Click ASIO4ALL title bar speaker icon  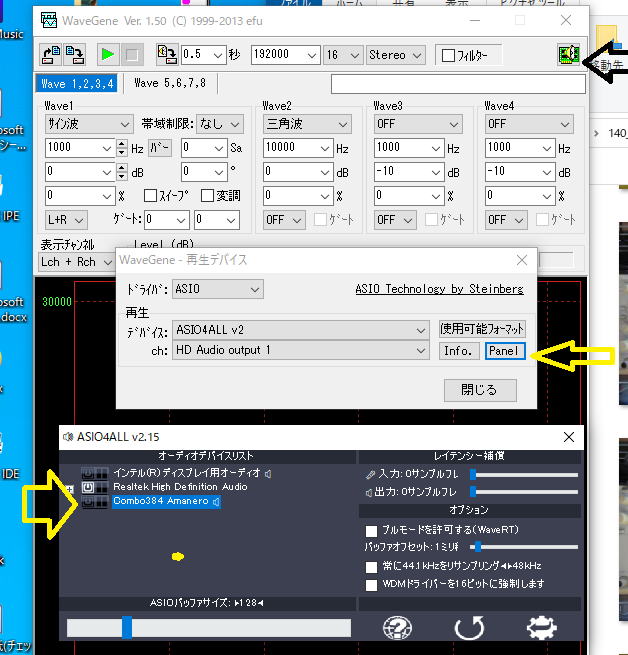click(68, 437)
